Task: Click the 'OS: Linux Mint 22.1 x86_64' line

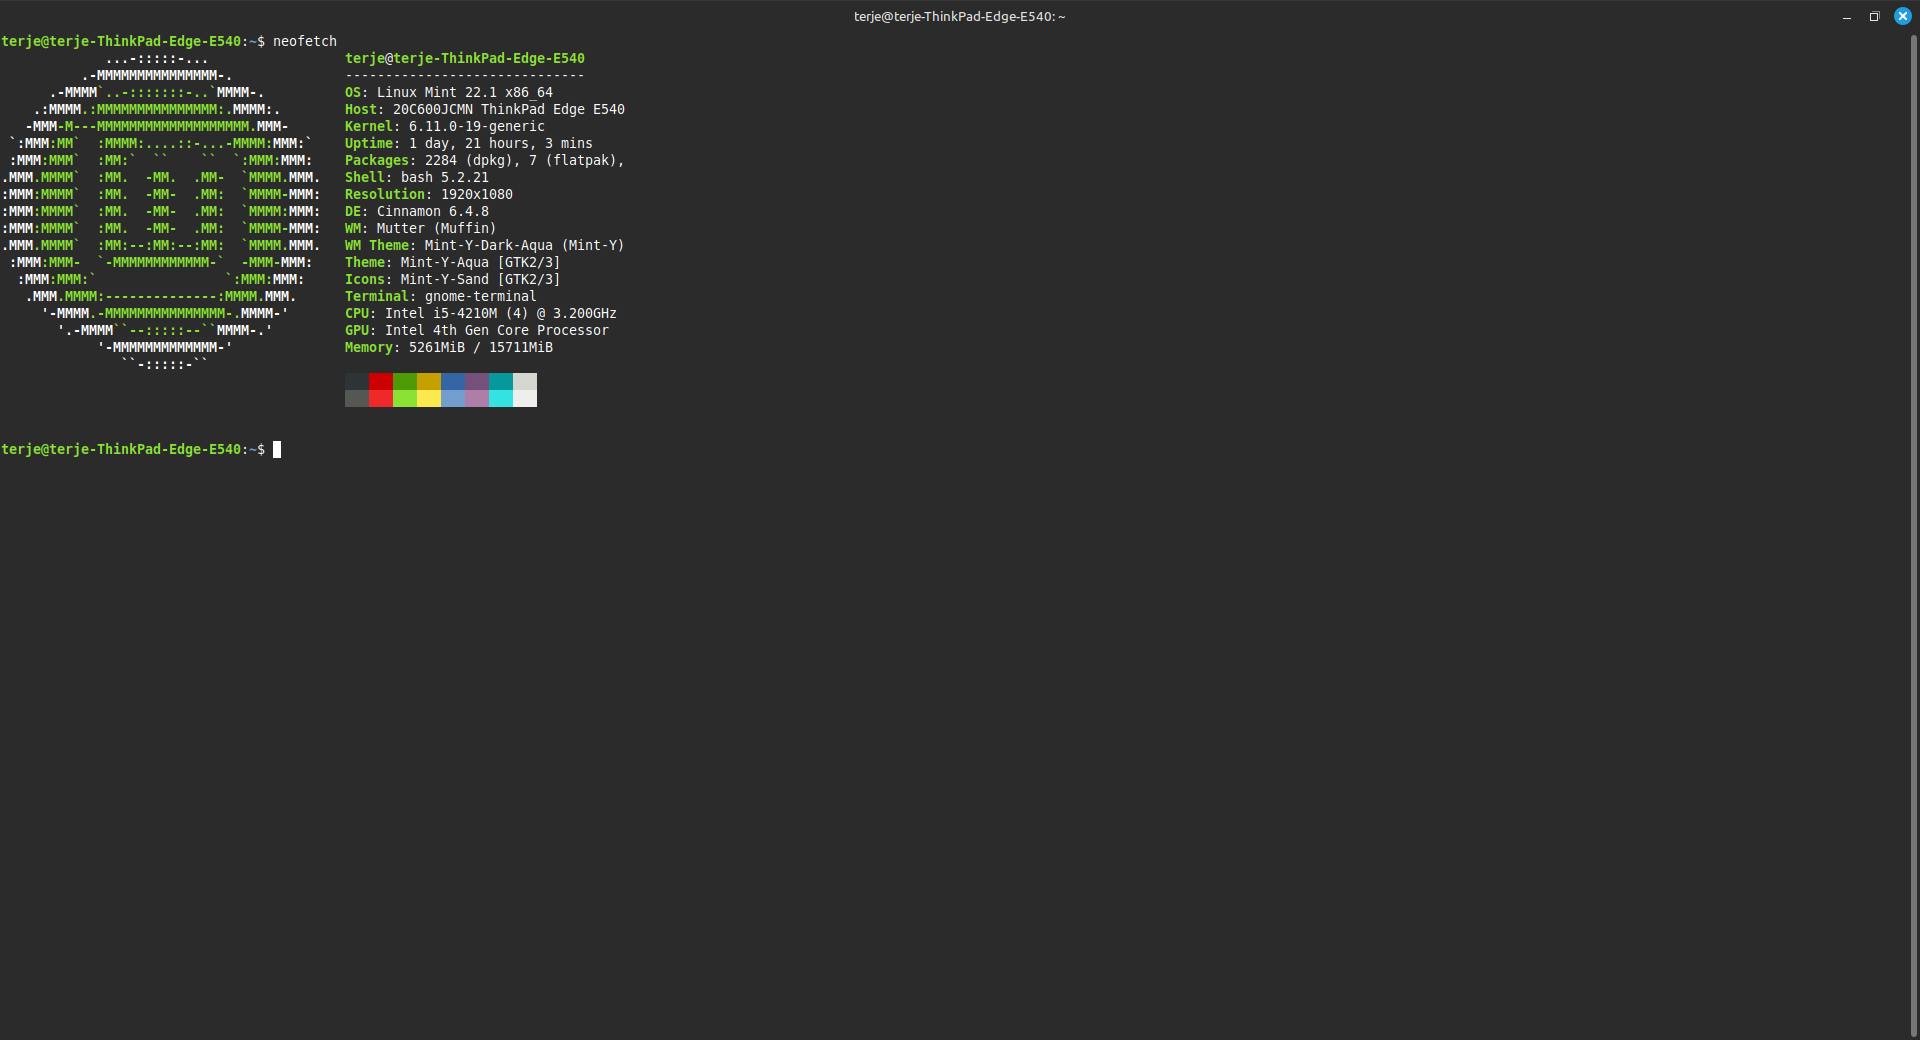Action: tap(449, 93)
